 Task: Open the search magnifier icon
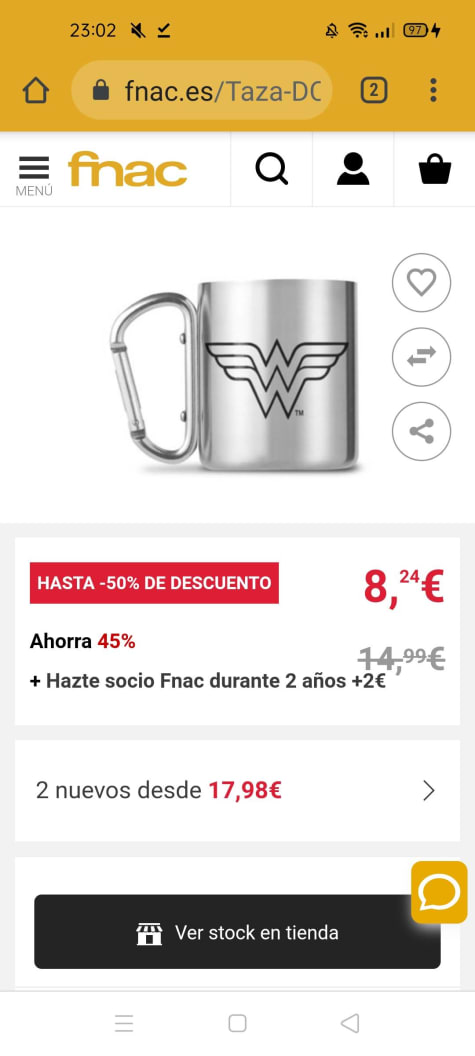[272, 169]
